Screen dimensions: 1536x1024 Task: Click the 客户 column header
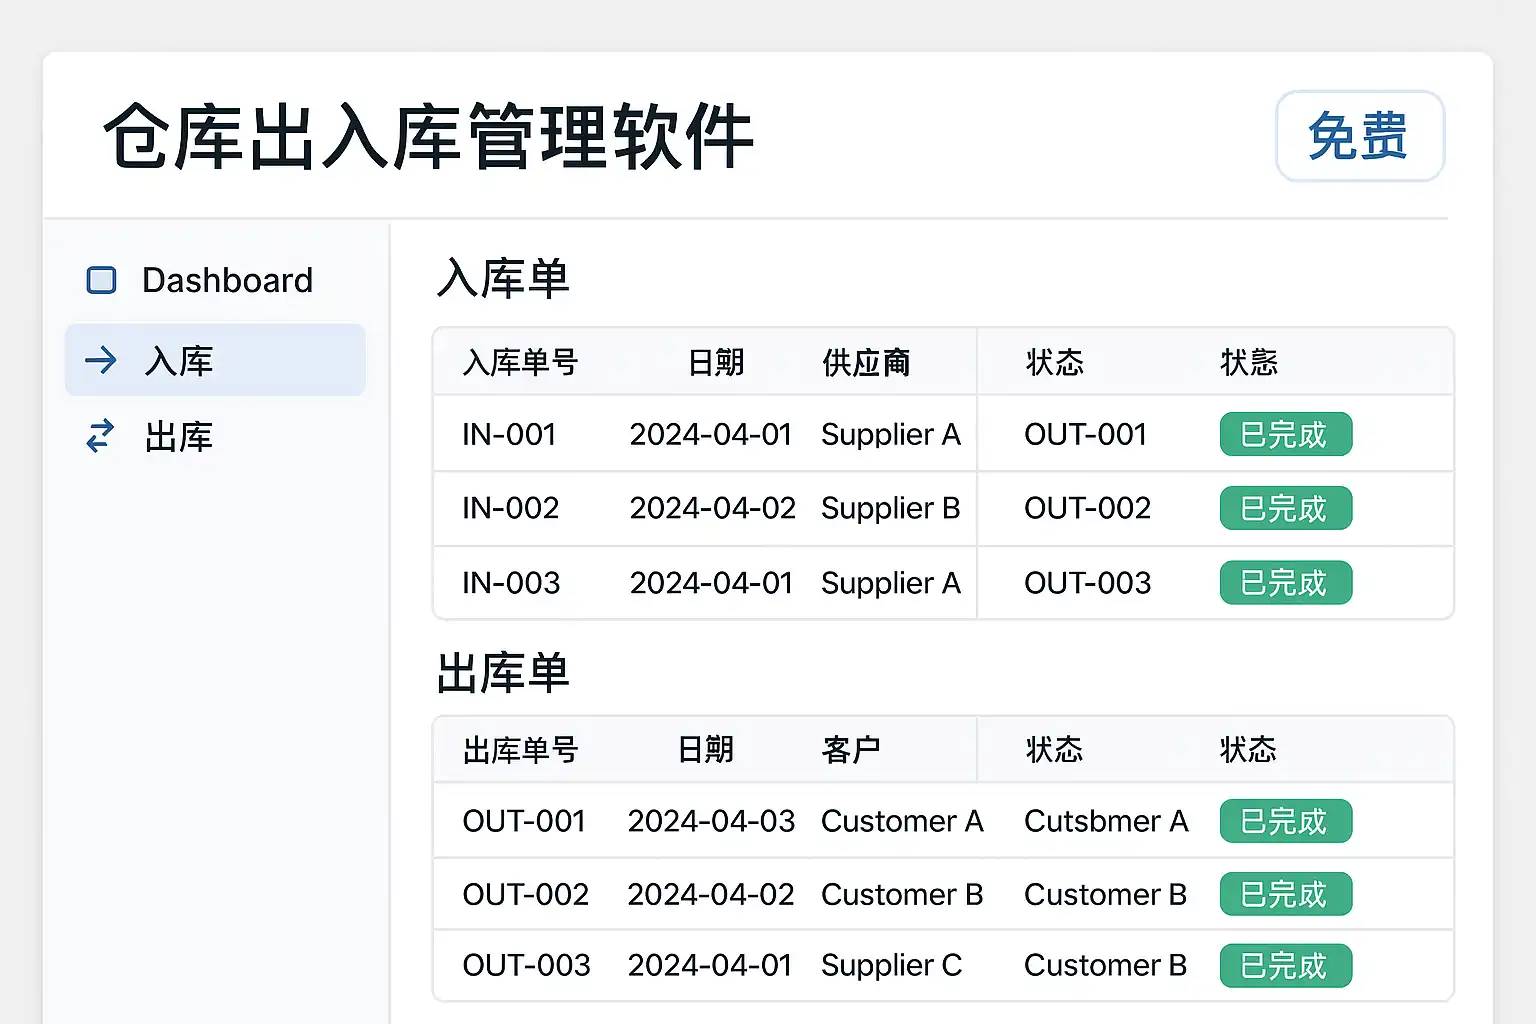tap(850, 749)
